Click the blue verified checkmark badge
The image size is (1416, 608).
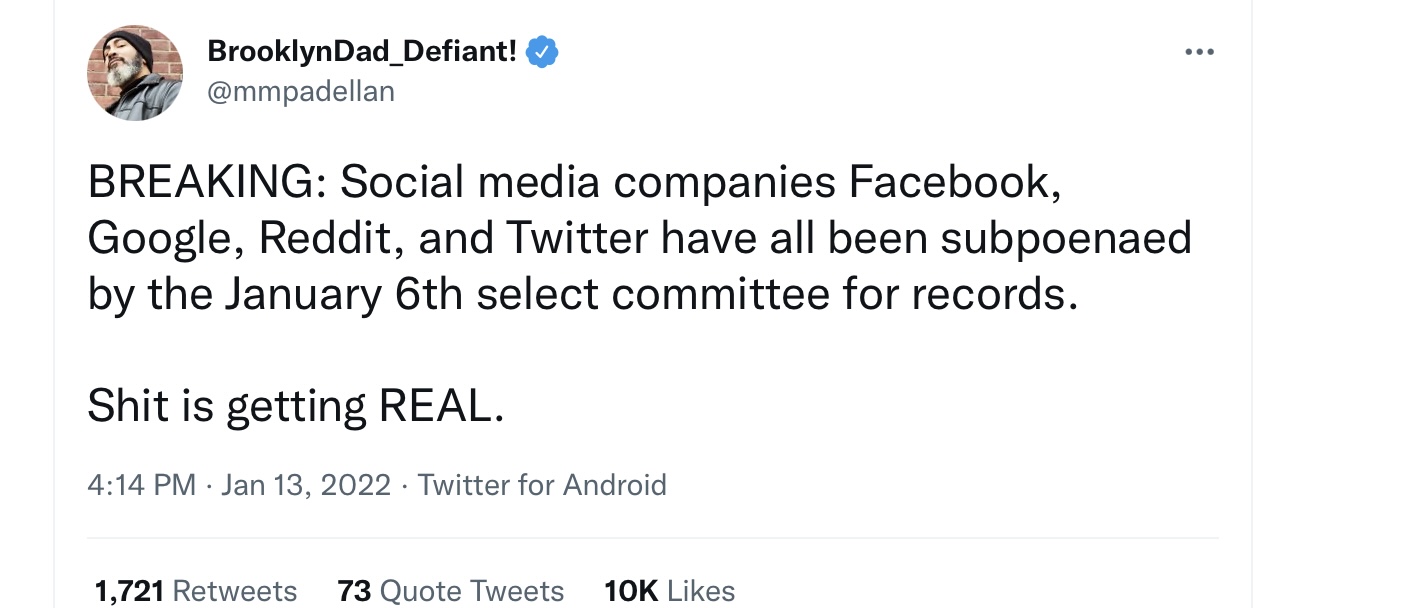click(x=541, y=52)
